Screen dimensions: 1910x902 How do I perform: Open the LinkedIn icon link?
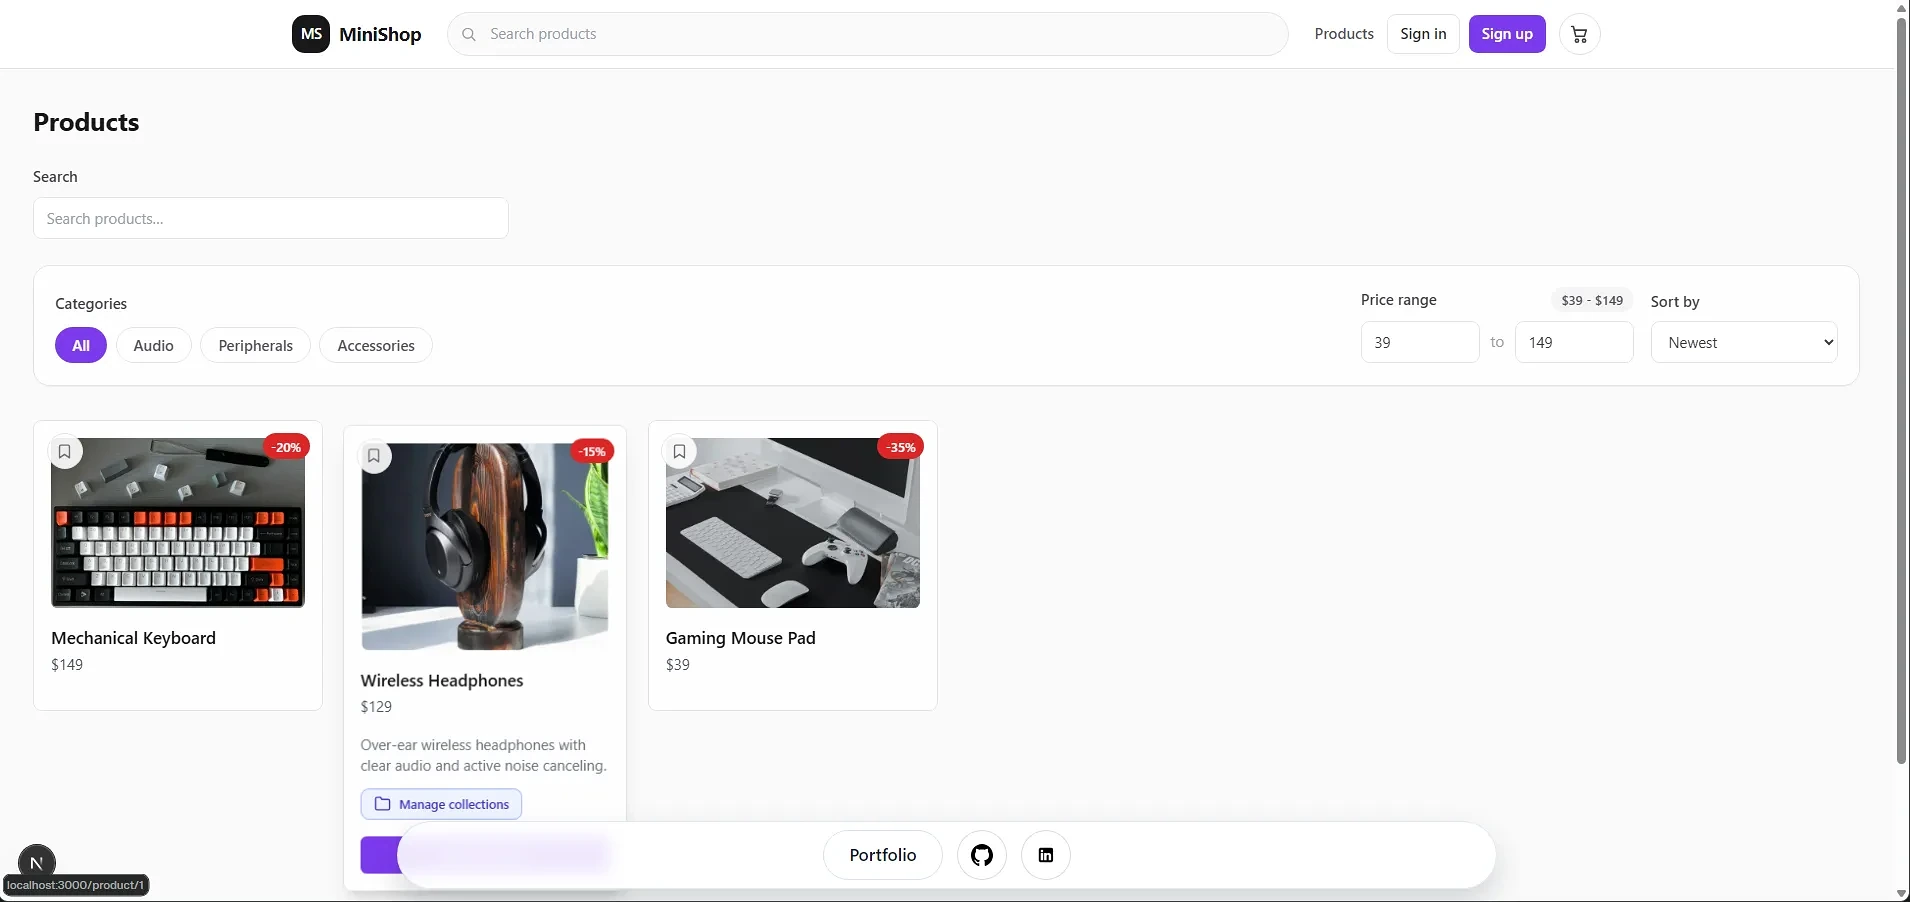(1046, 855)
